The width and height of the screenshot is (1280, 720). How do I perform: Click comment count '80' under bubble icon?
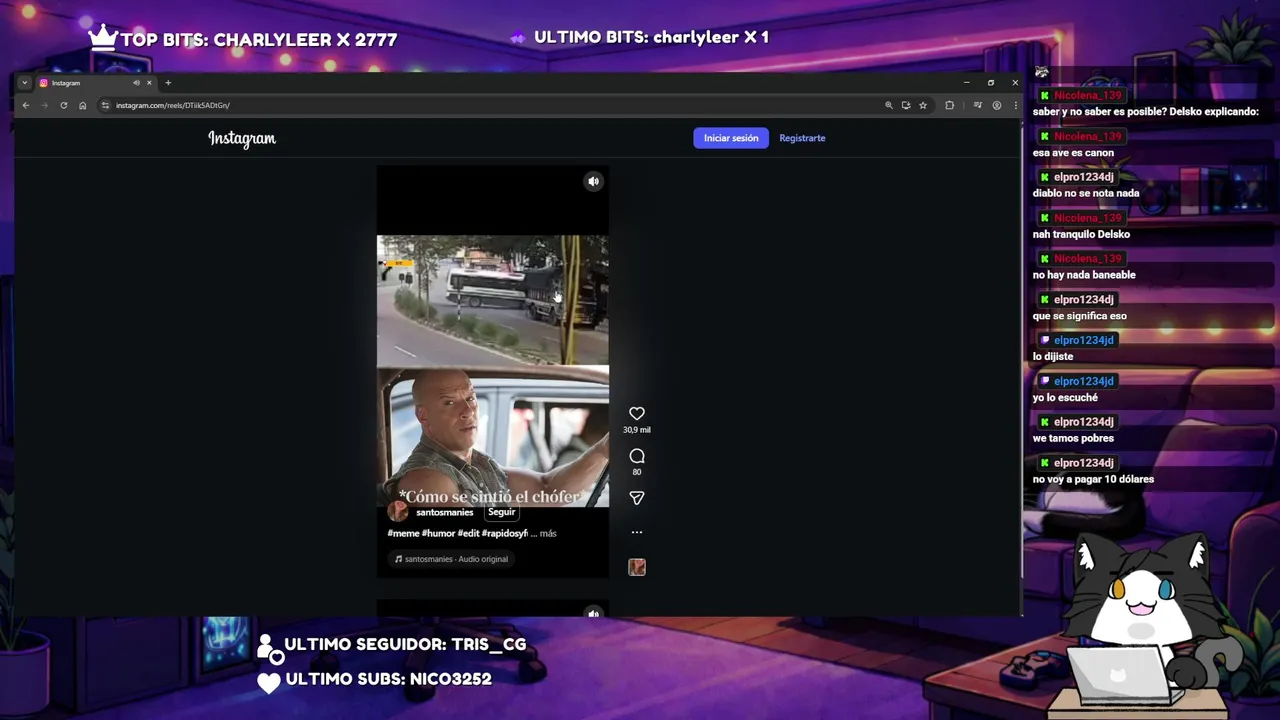[637, 472]
